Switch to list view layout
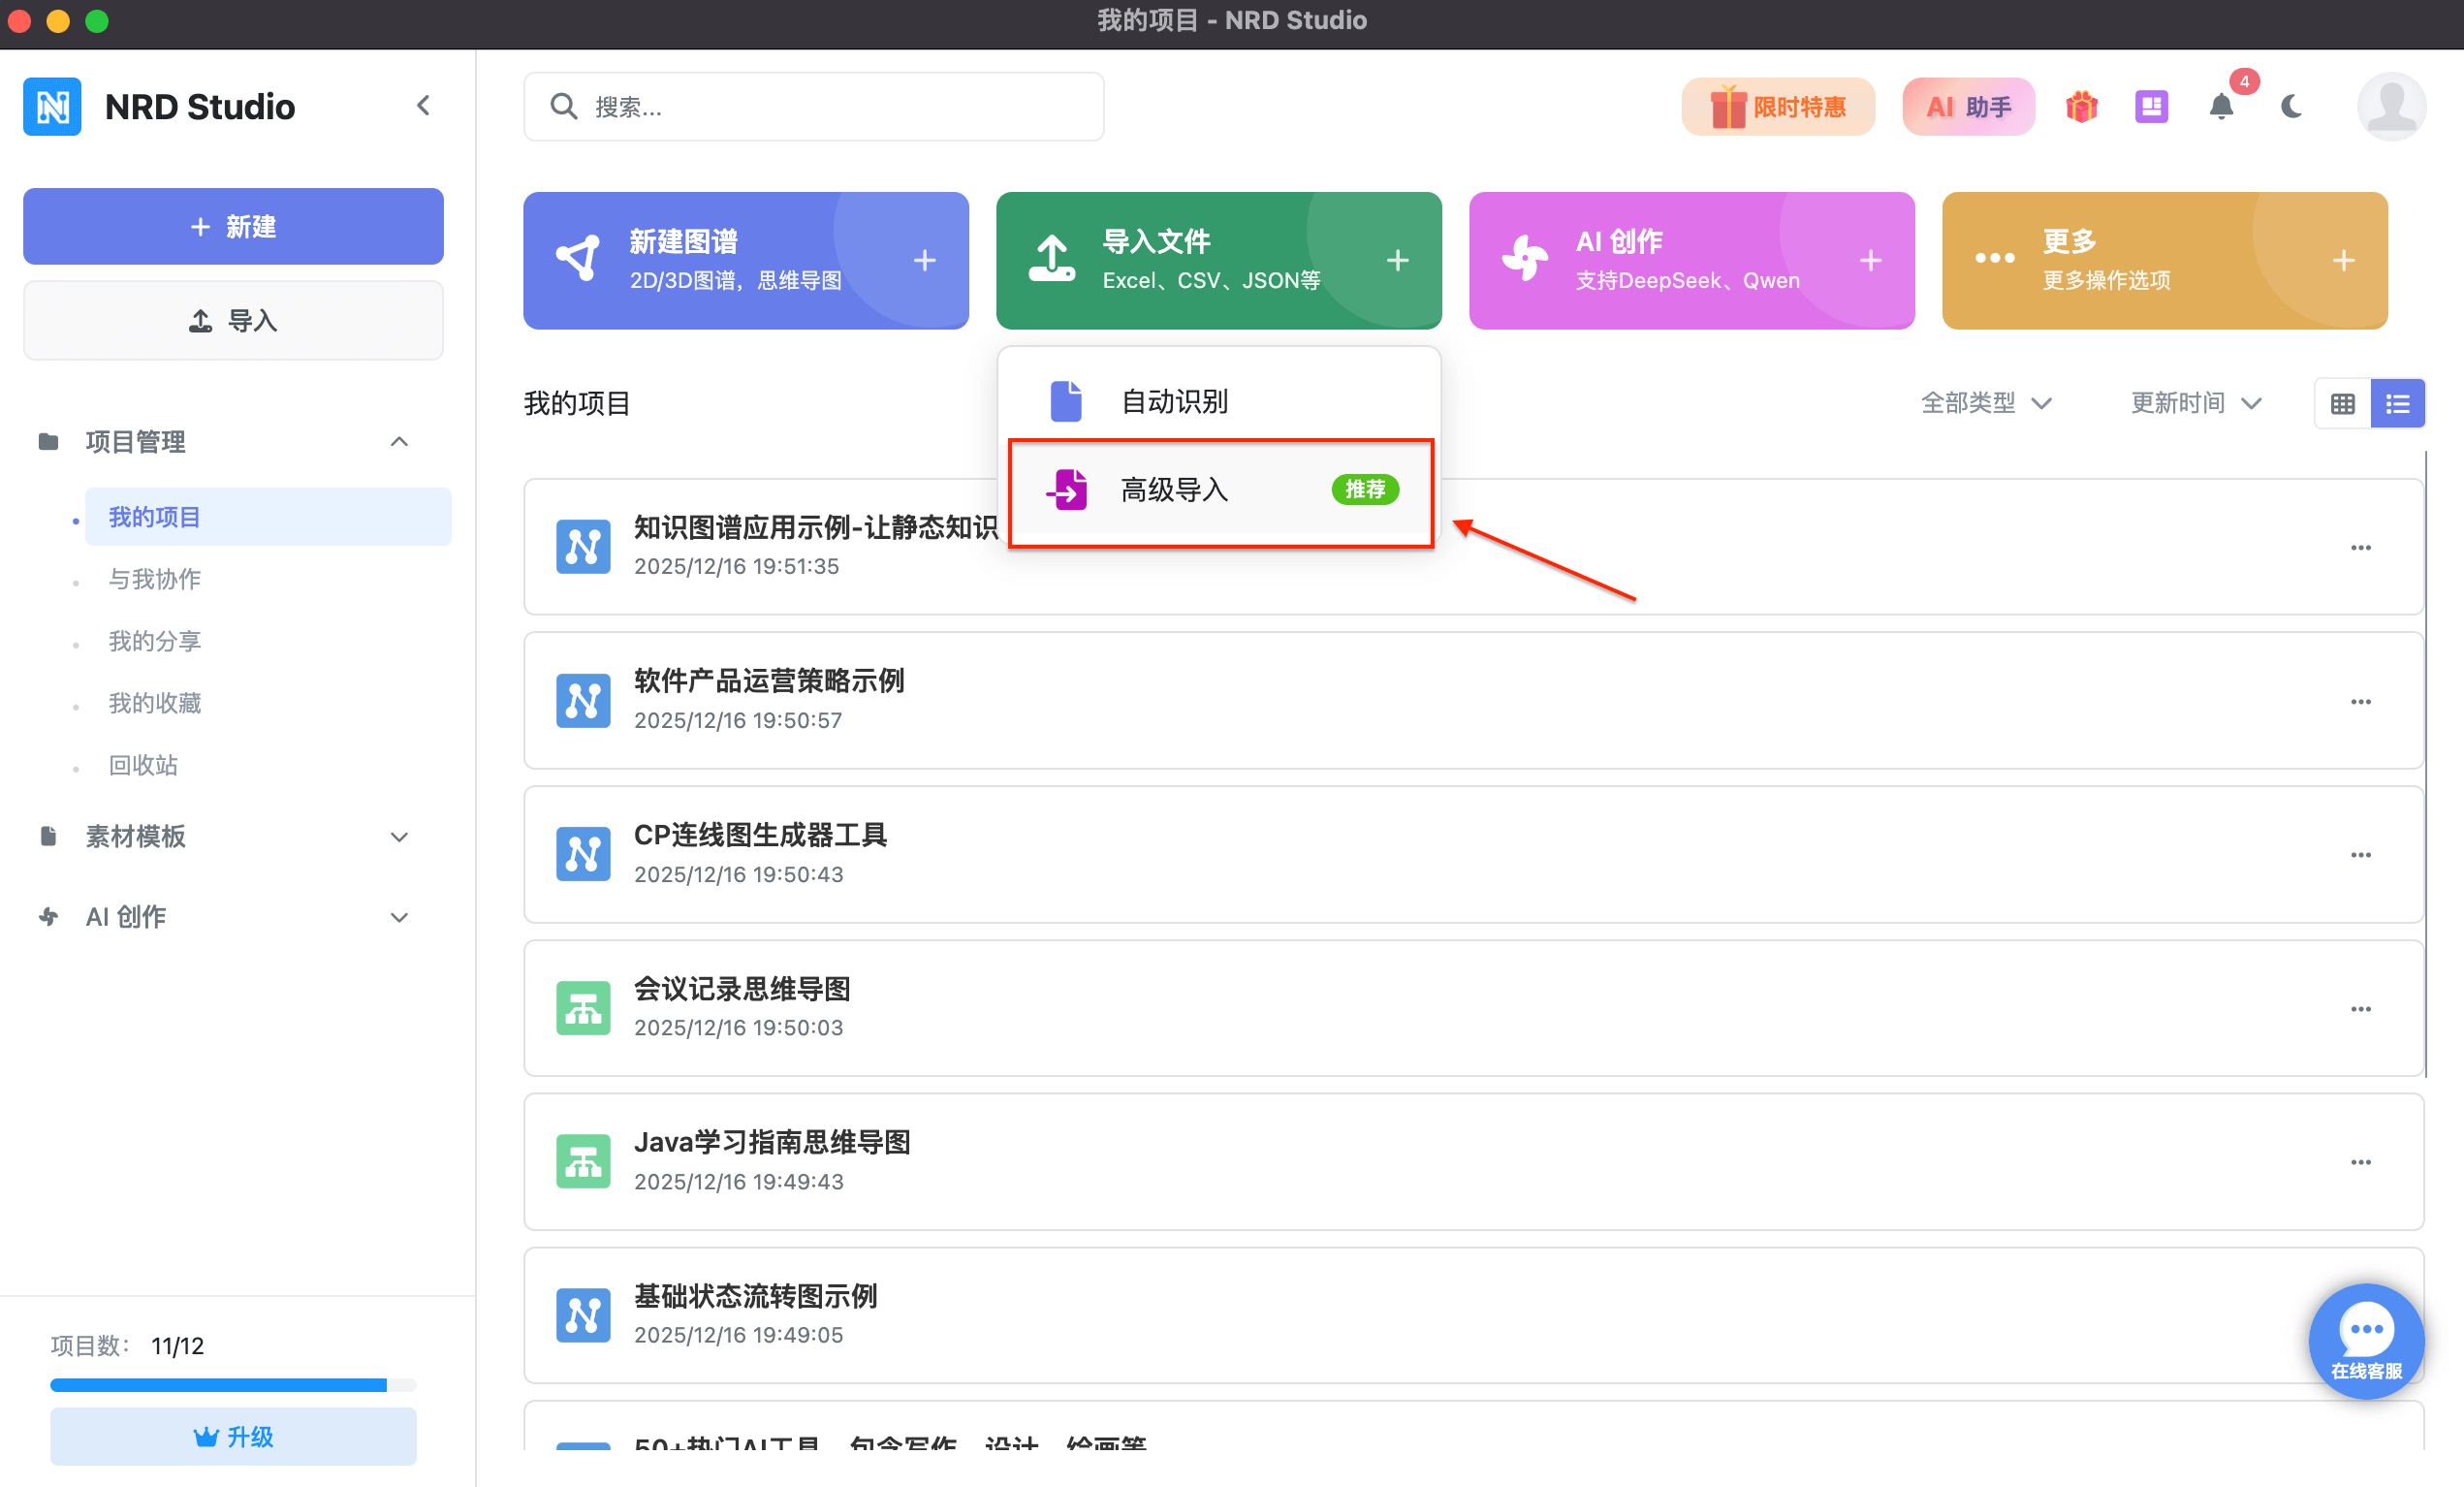This screenshot has width=2464, height=1487. click(2397, 404)
